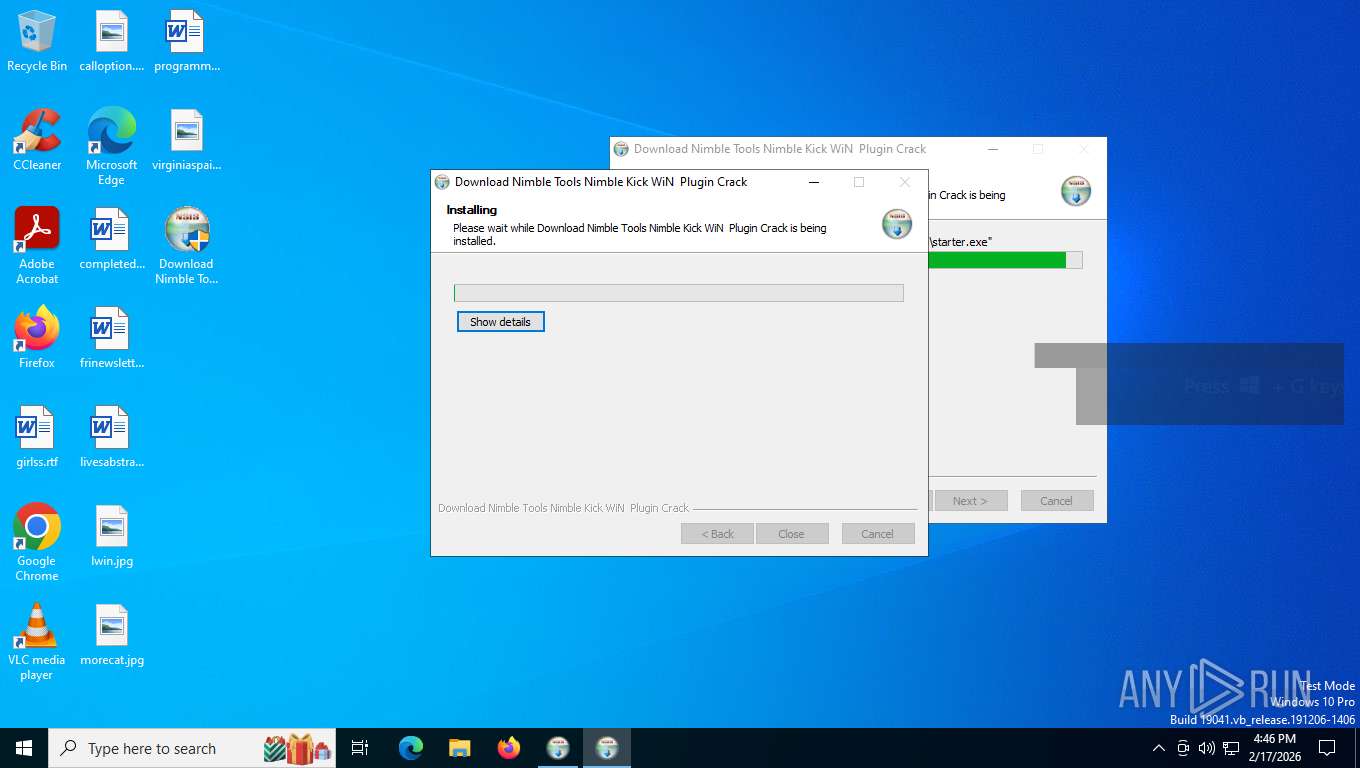Open the lwin.jpg image file
1360x768 pixels.
[112, 537]
